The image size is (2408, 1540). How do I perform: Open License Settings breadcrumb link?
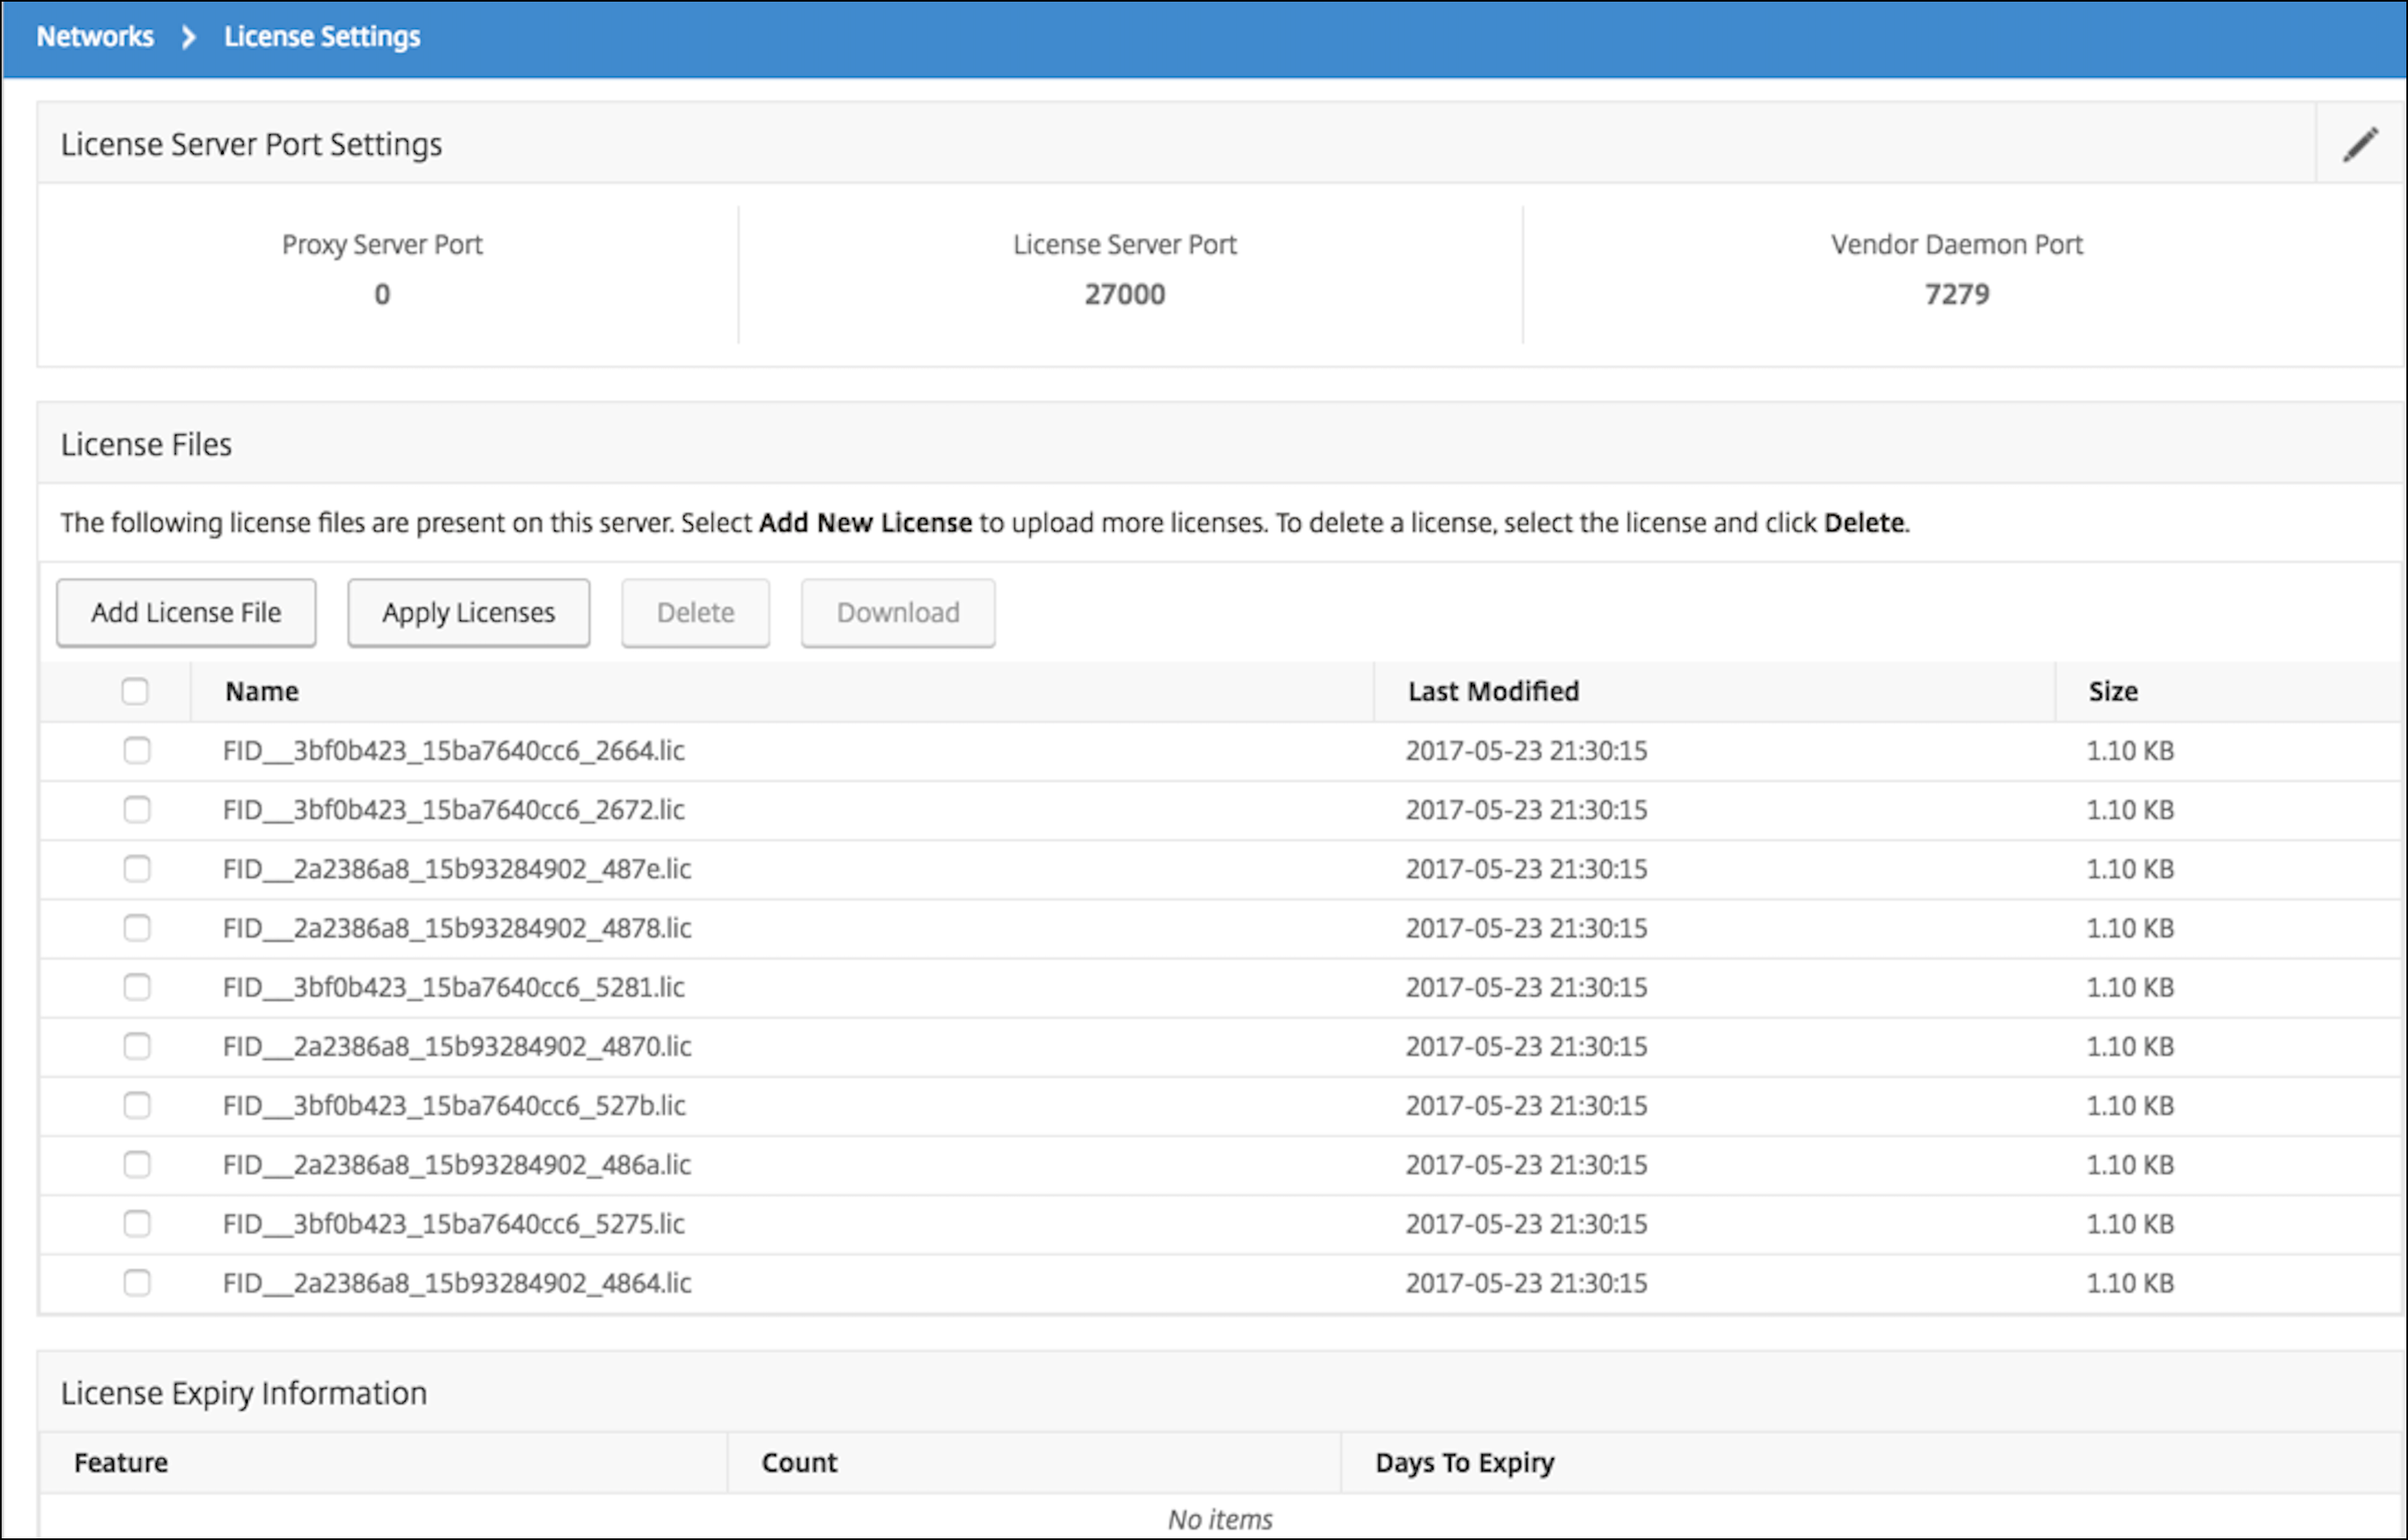(322, 37)
